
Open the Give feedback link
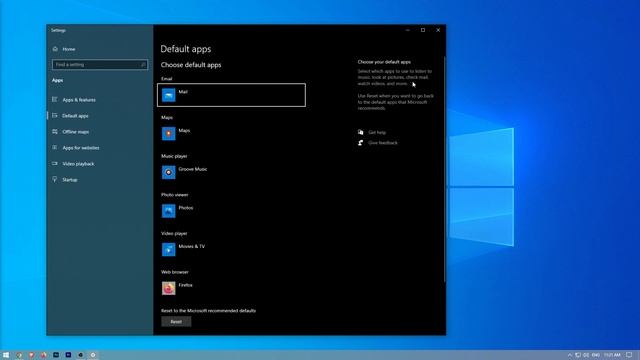382,143
